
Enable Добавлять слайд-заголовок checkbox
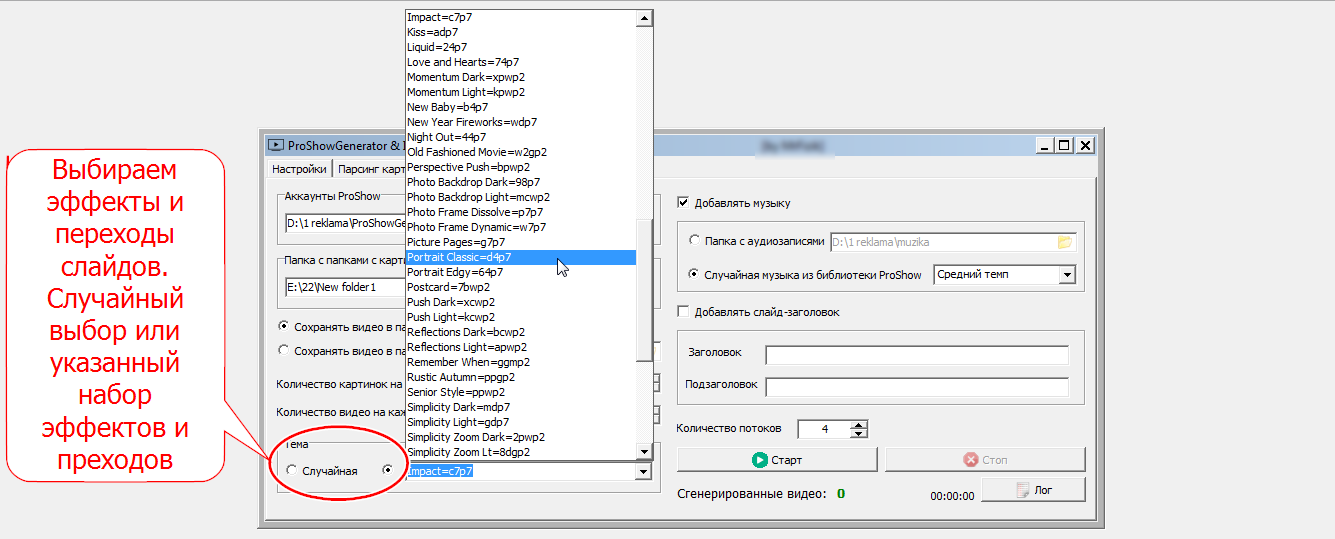[684, 312]
